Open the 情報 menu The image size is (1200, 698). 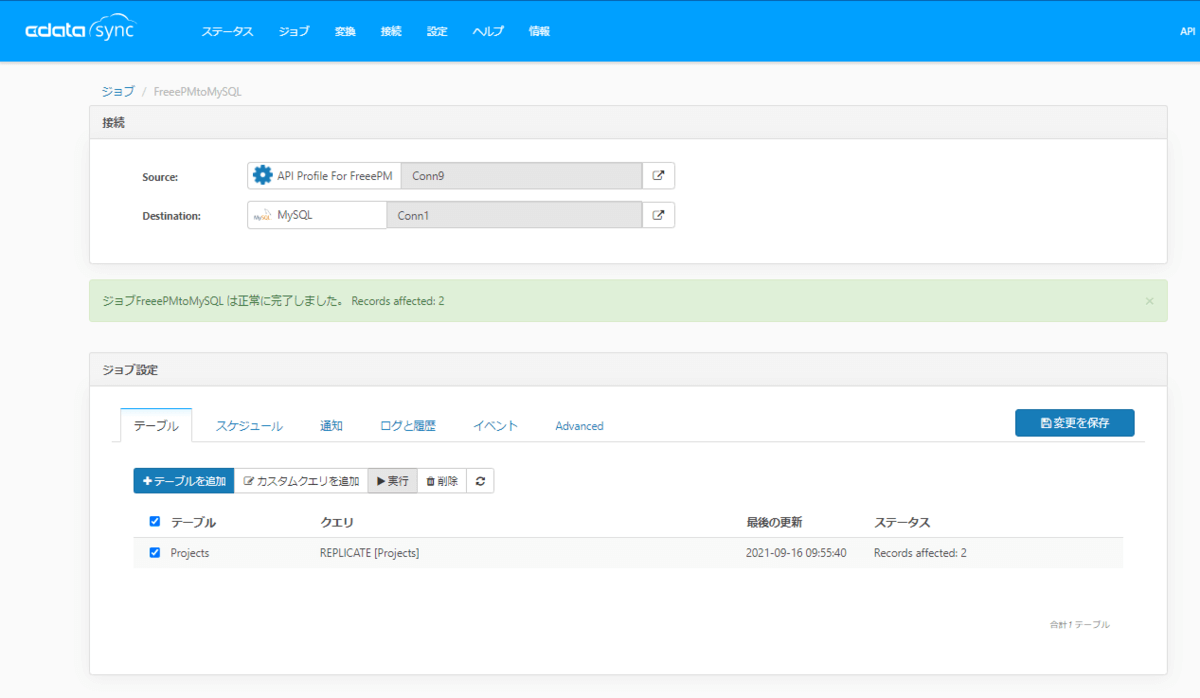[x=539, y=31]
